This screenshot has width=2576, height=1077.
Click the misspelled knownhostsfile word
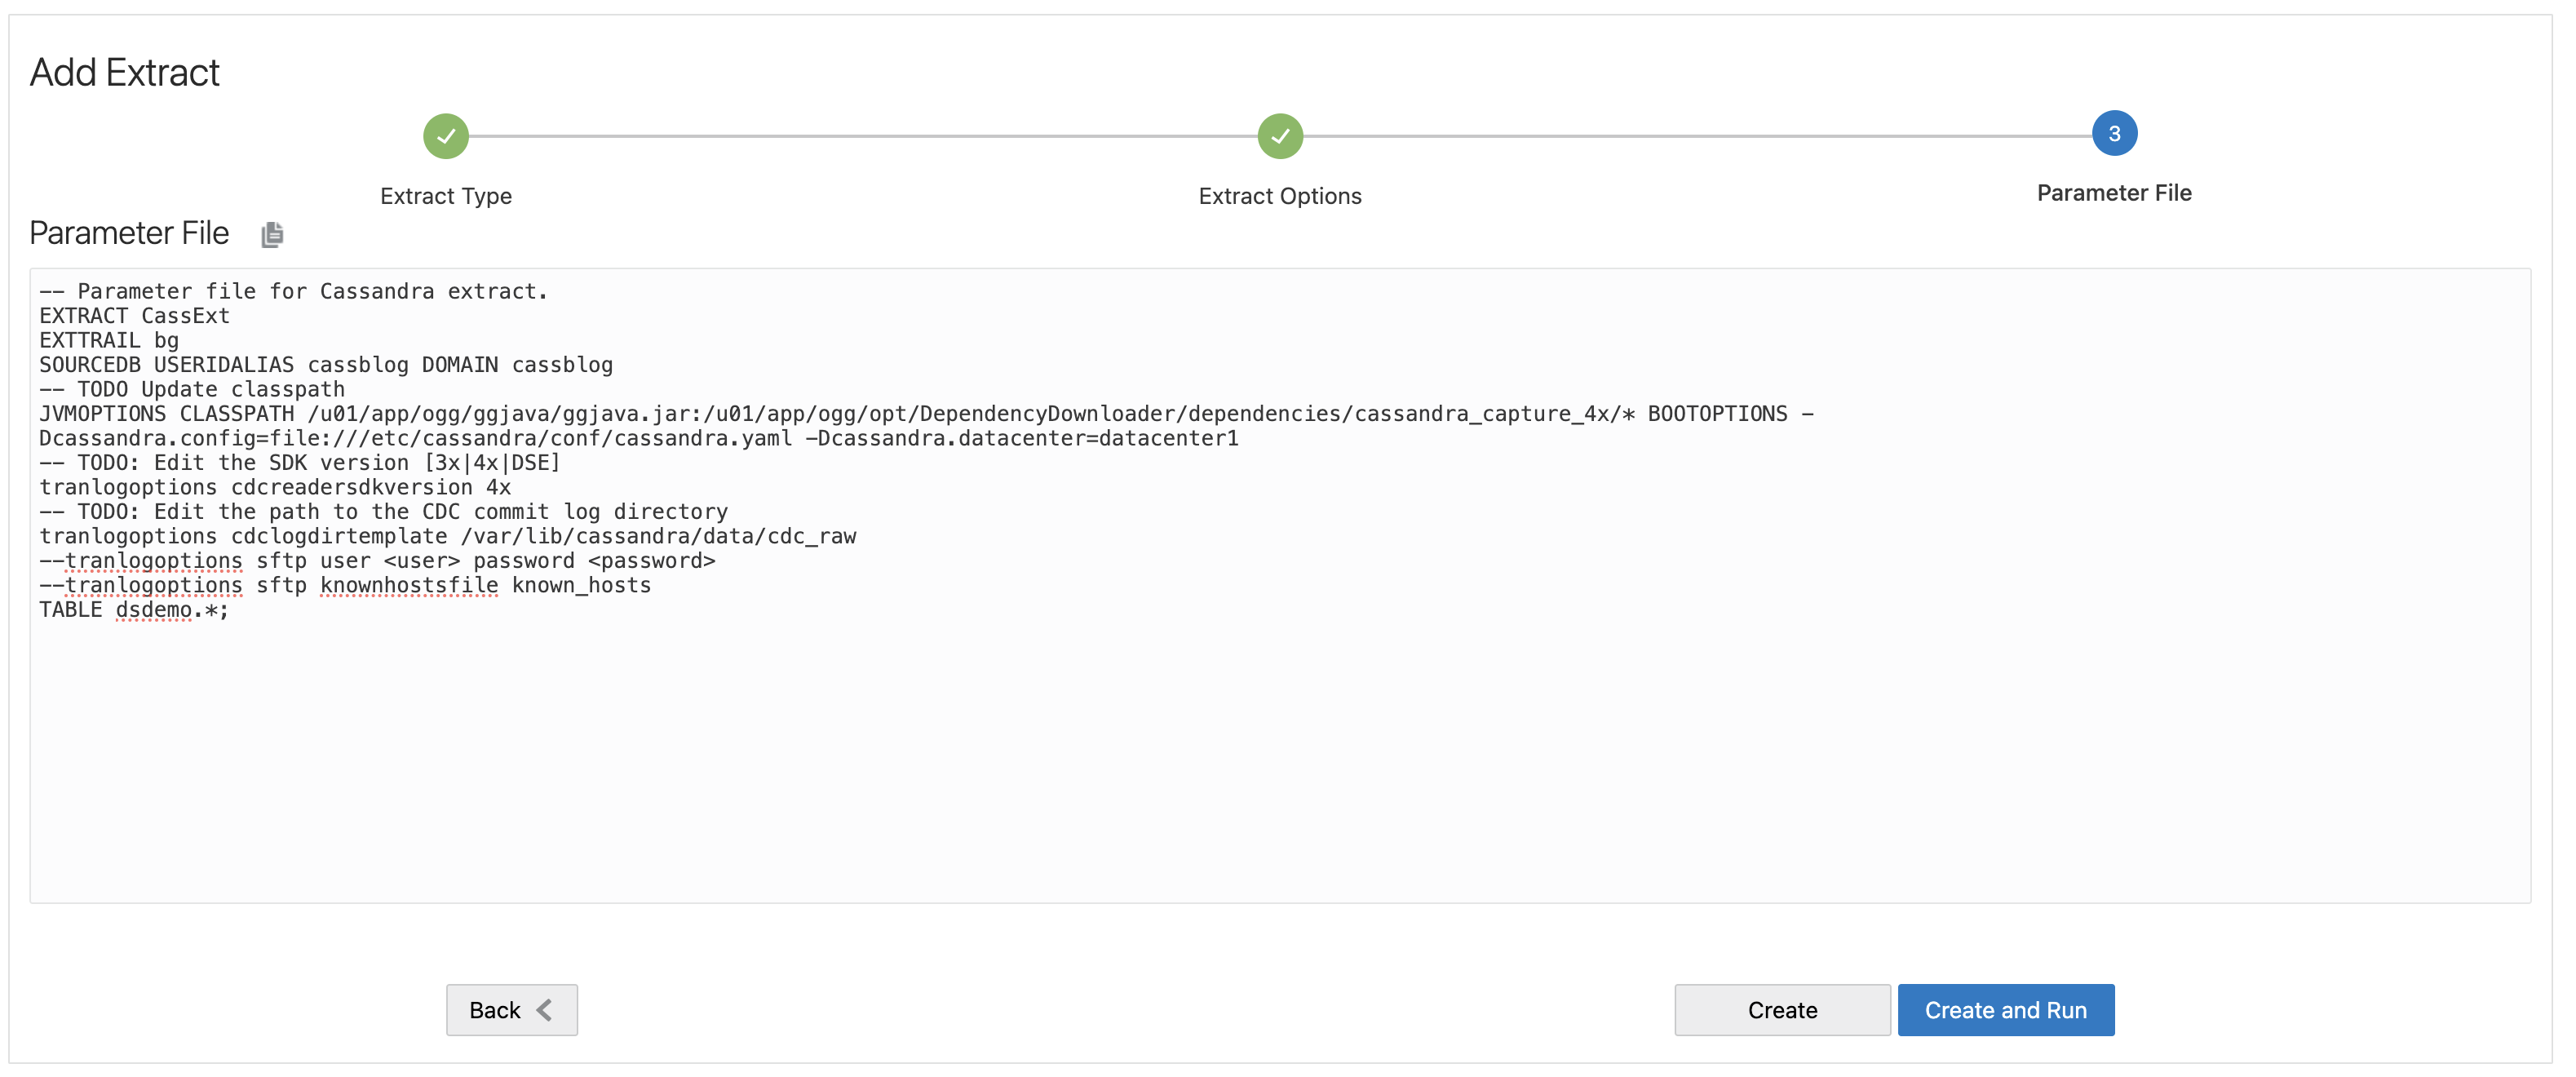pyautogui.click(x=409, y=586)
